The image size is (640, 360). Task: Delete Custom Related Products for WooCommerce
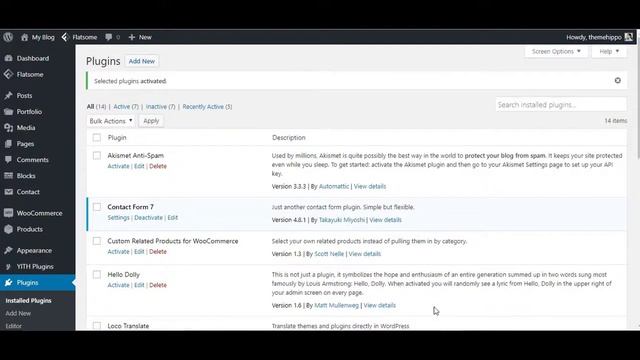coord(158,251)
